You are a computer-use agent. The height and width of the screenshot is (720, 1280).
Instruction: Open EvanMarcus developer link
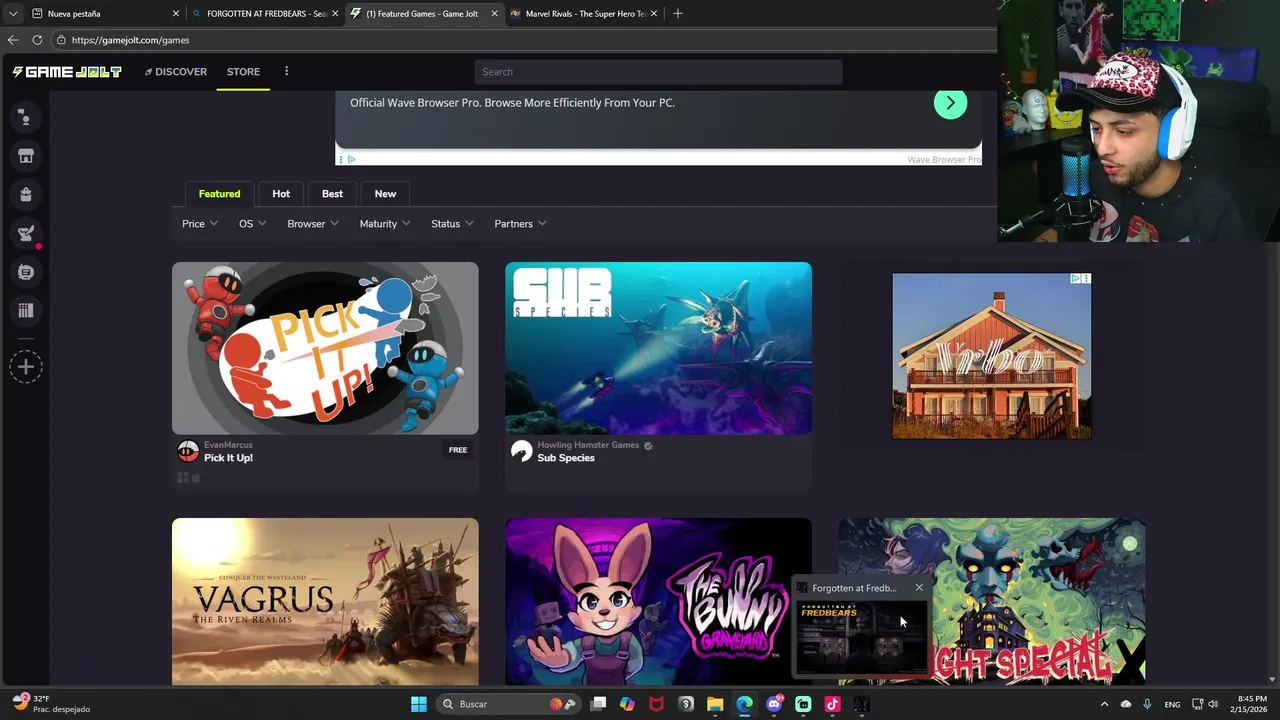(x=228, y=445)
